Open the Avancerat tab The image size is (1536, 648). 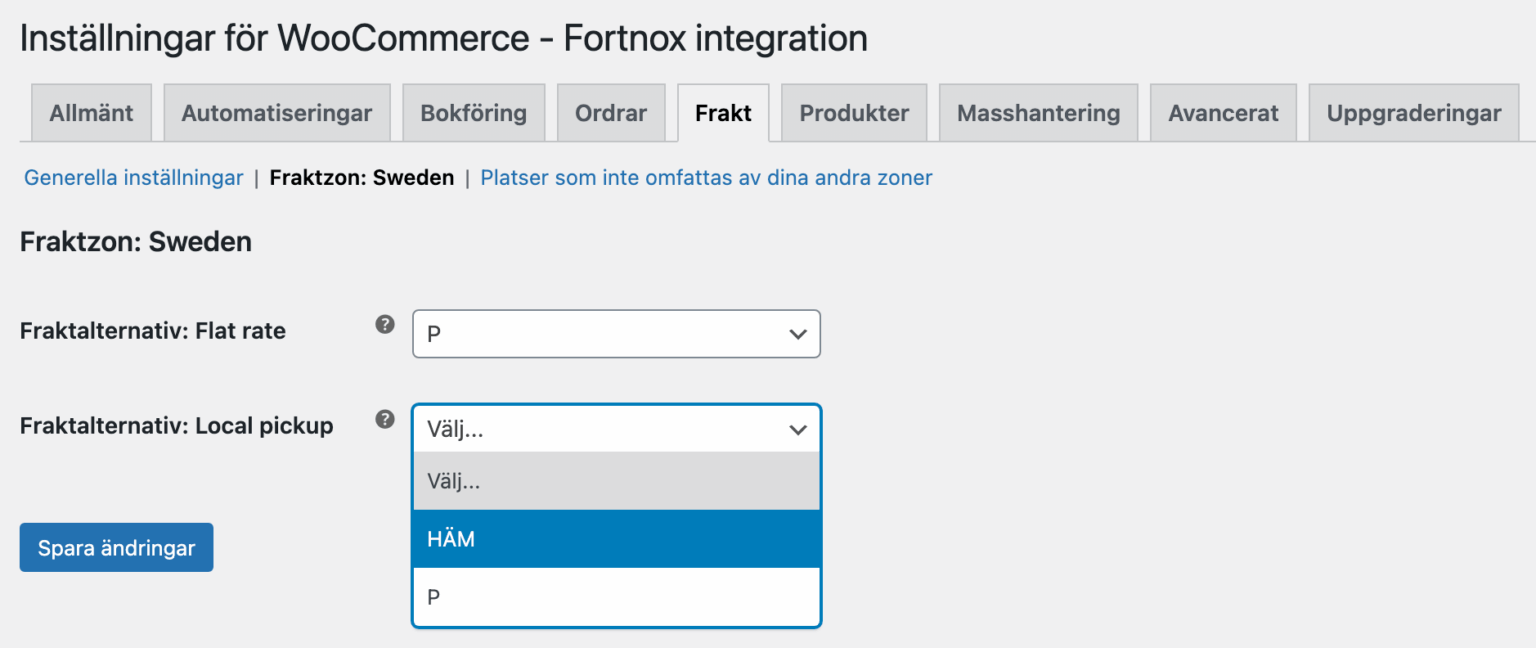1223,113
